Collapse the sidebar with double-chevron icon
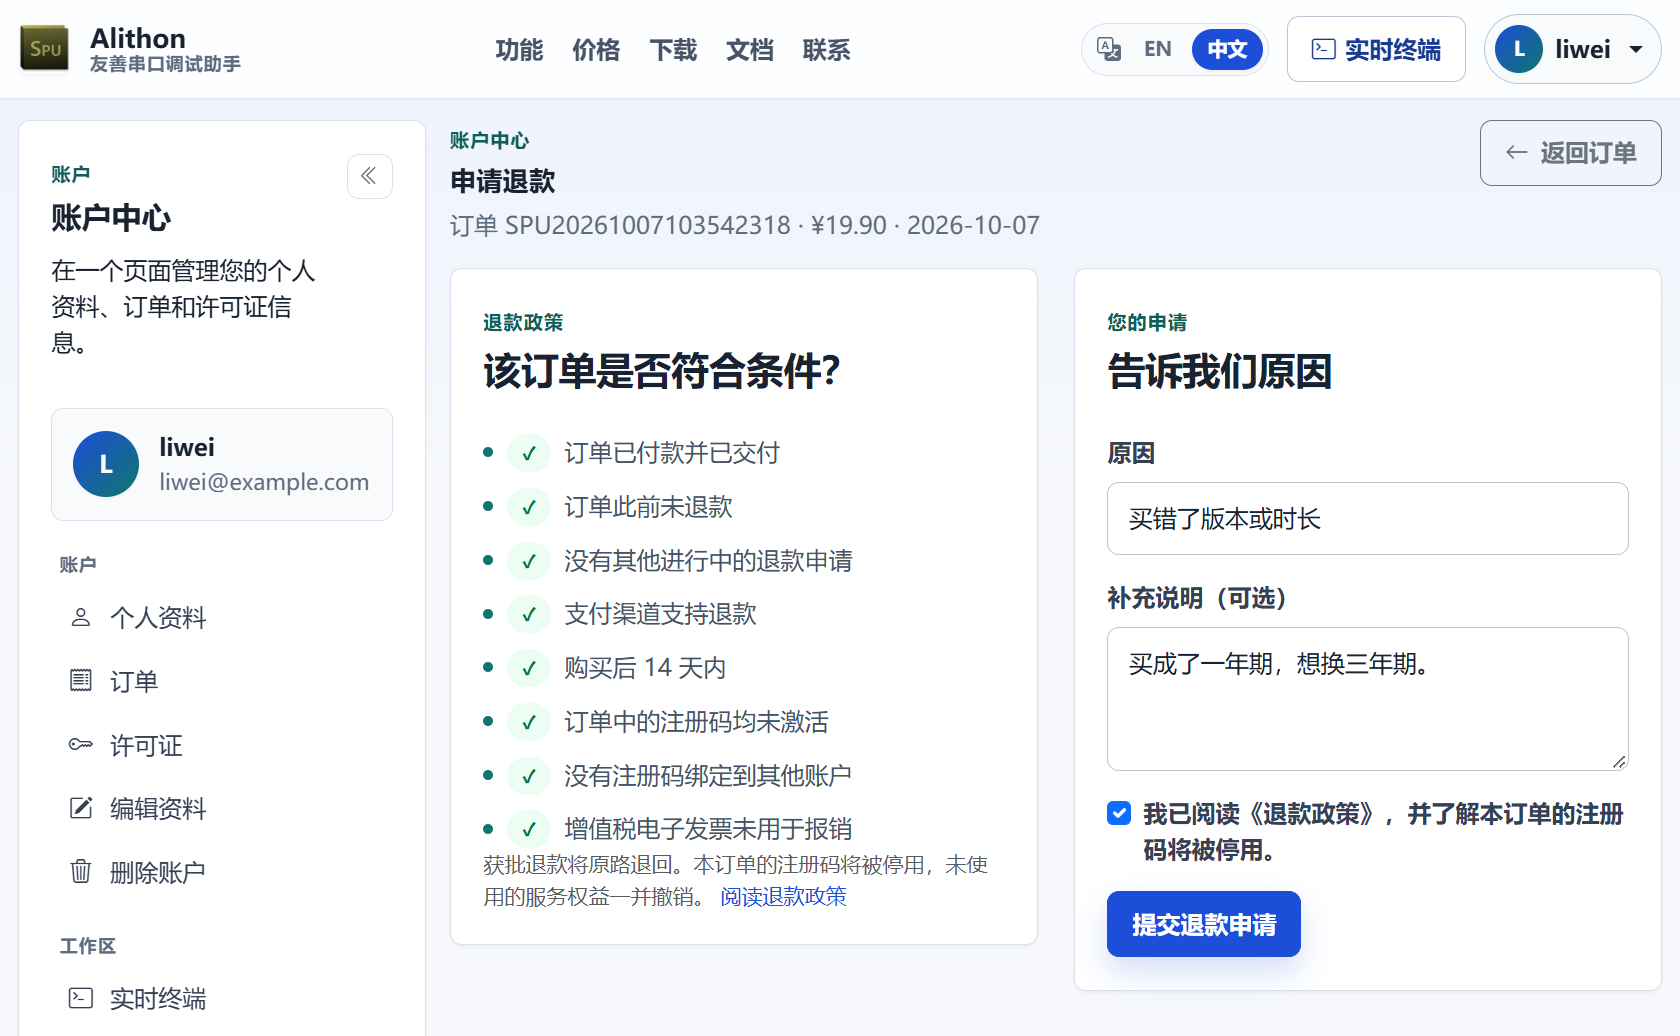The image size is (1680, 1036). coord(369,176)
